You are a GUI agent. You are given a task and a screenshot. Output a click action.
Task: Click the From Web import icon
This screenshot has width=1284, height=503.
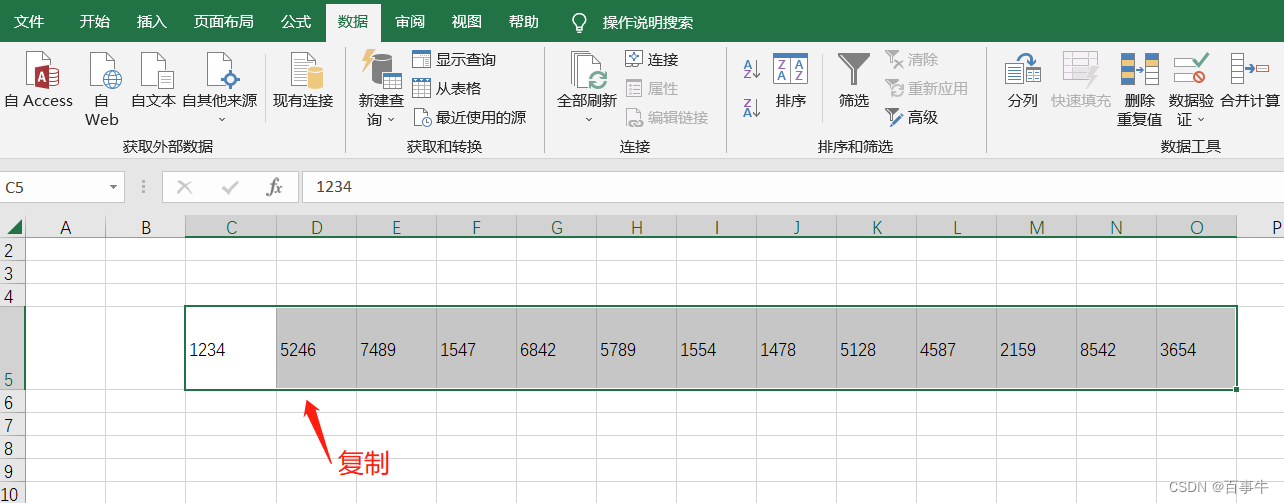103,73
